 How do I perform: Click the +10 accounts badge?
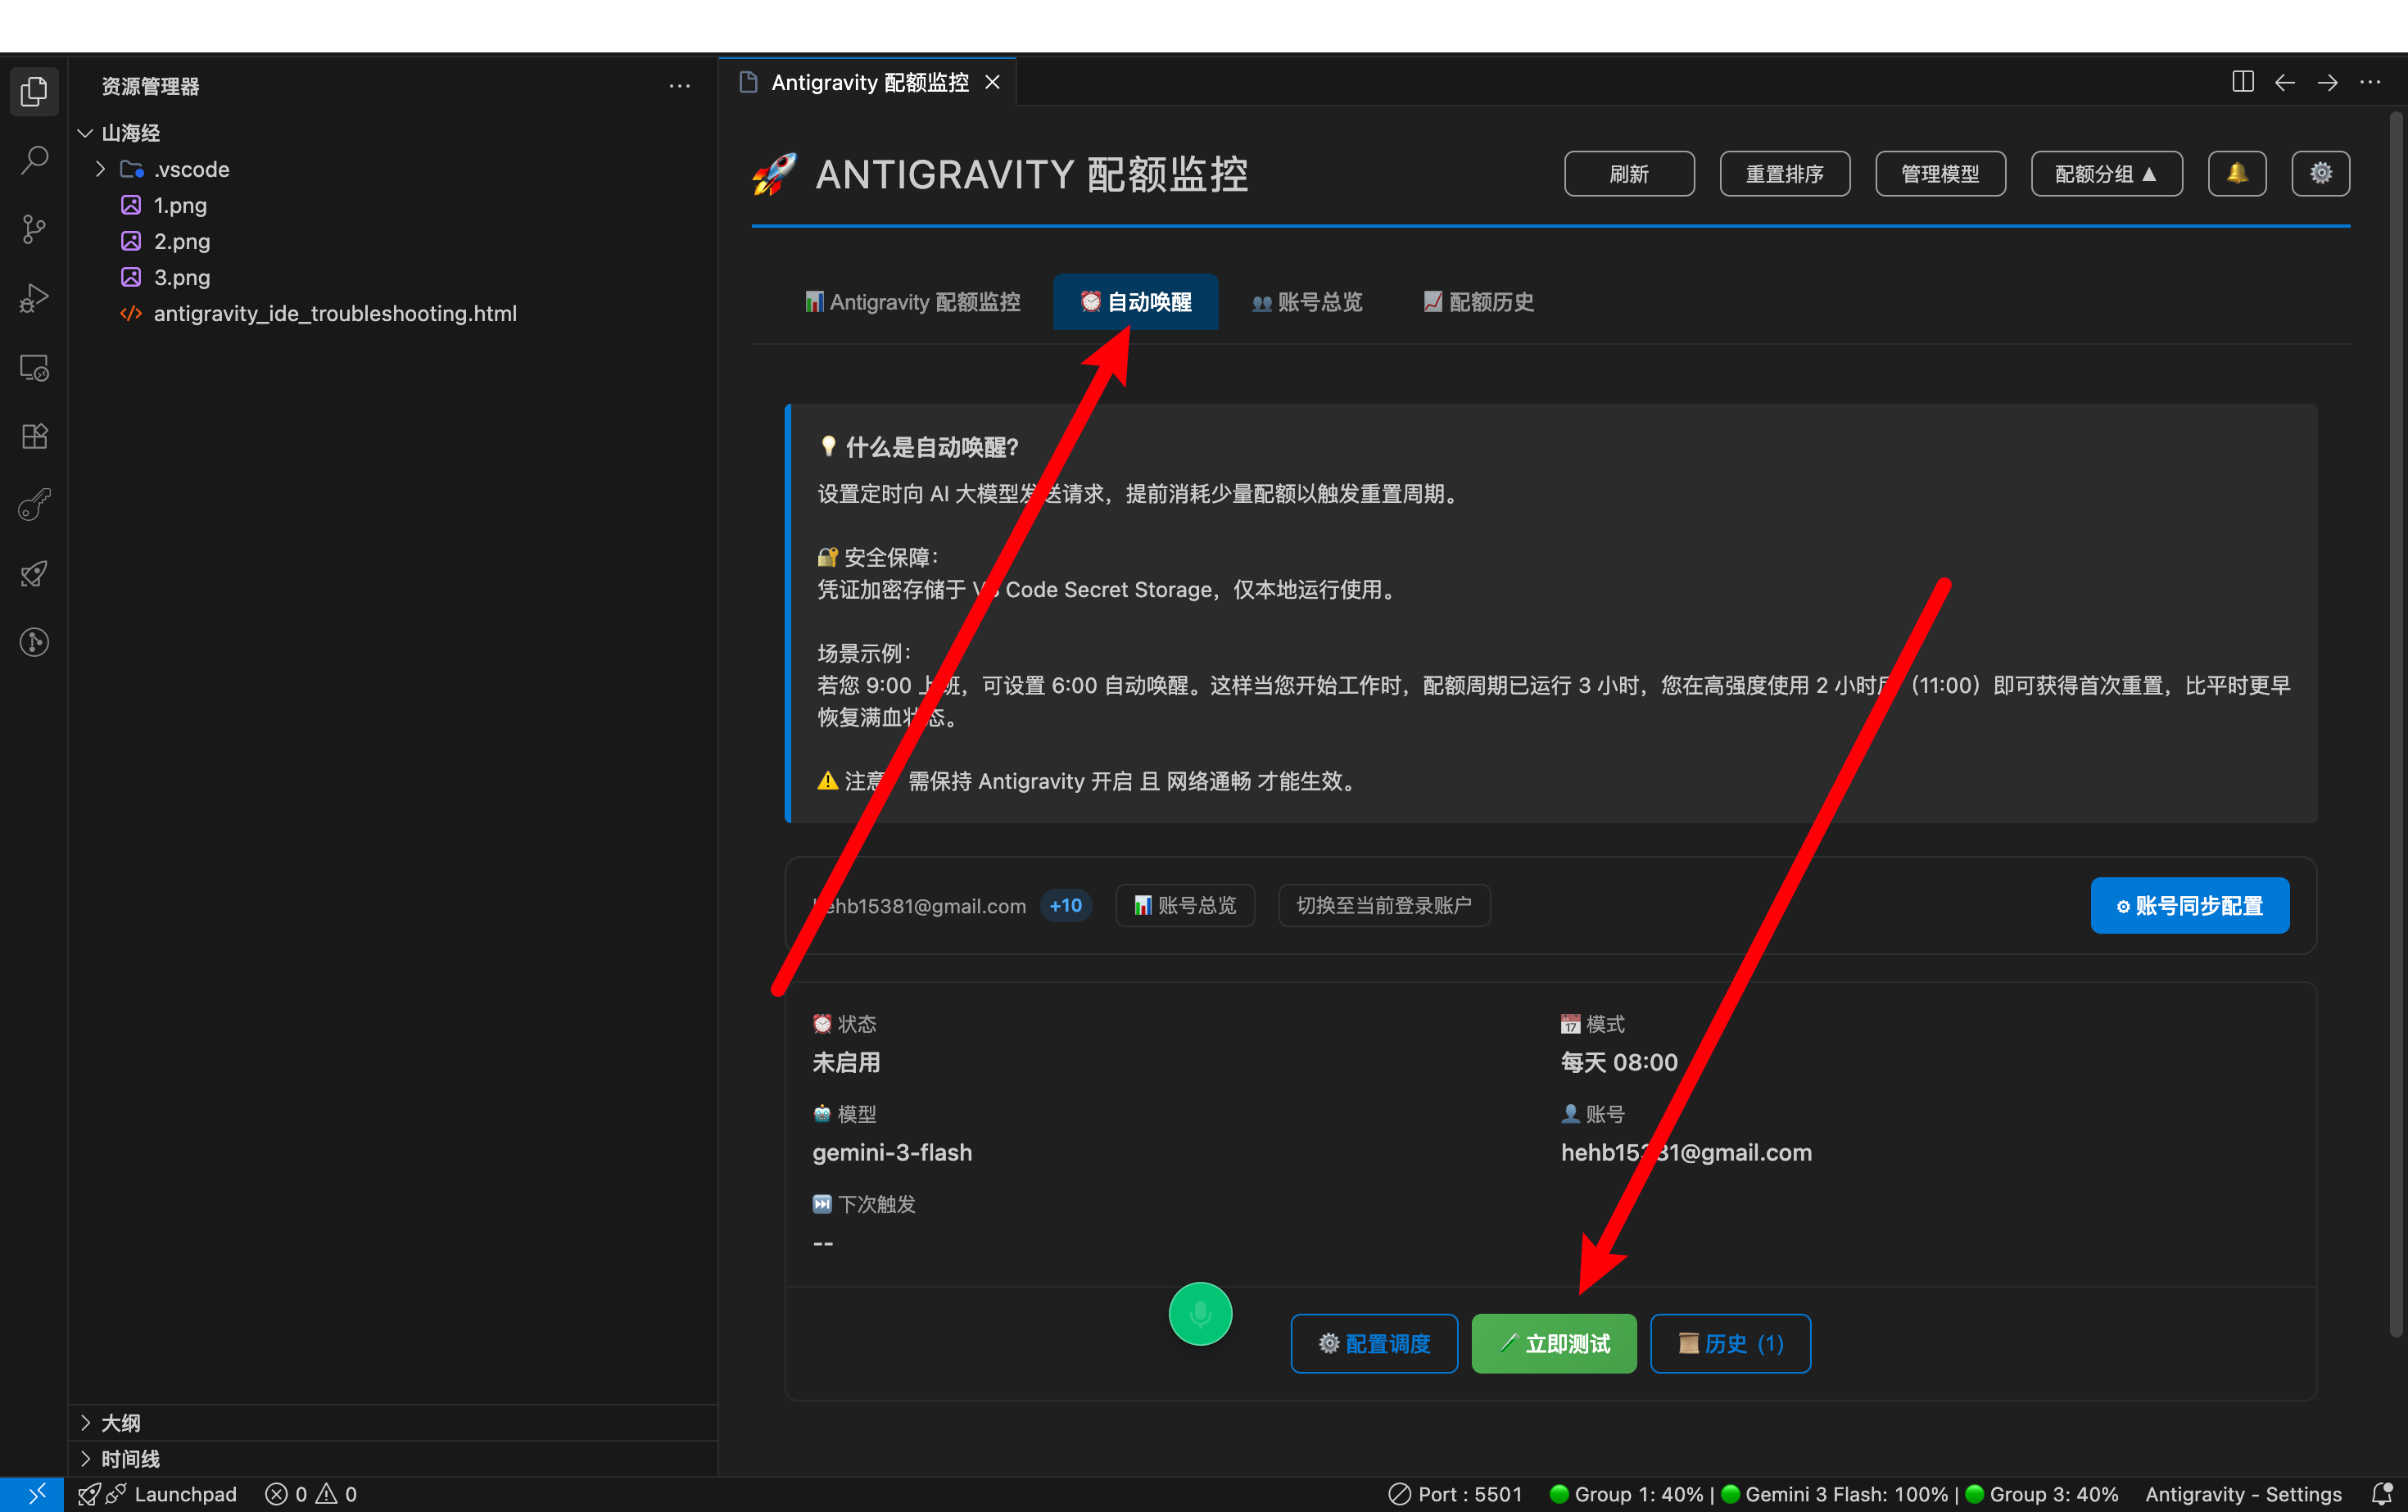point(1065,905)
